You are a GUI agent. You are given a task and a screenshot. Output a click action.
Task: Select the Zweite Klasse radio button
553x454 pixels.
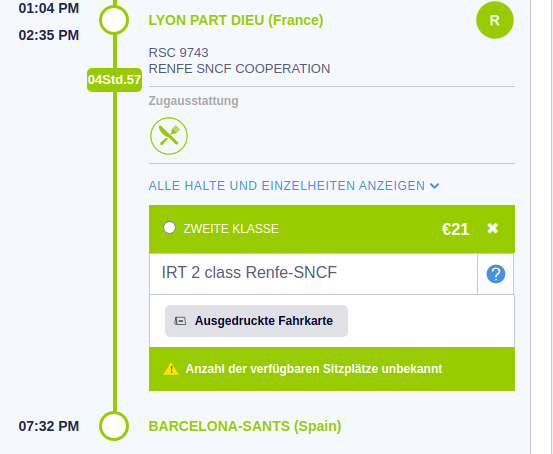pos(169,228)
